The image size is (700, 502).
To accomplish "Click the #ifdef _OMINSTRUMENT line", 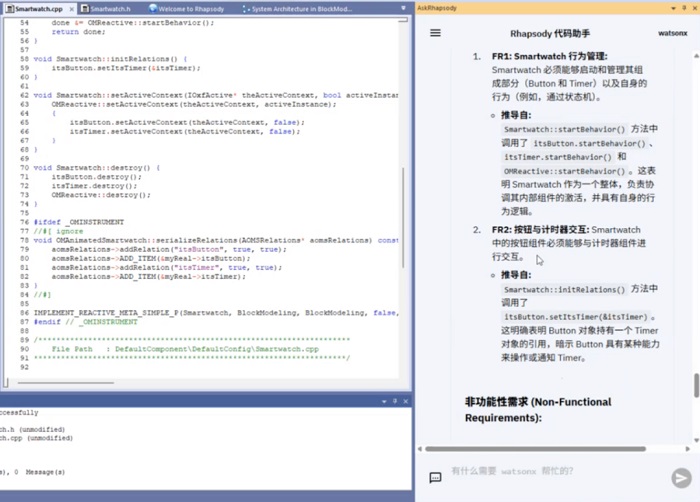I will (x=79, y=222).
